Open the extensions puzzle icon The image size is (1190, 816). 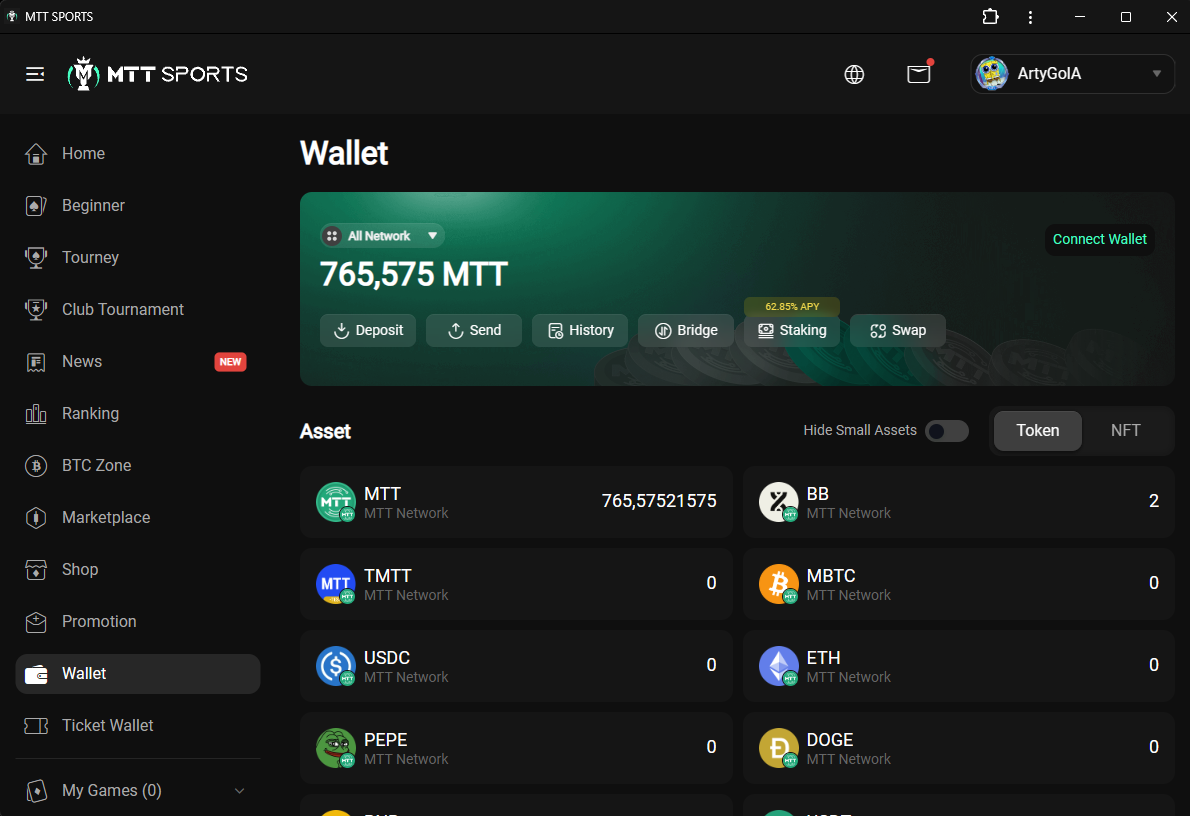(x=990, y=17)
